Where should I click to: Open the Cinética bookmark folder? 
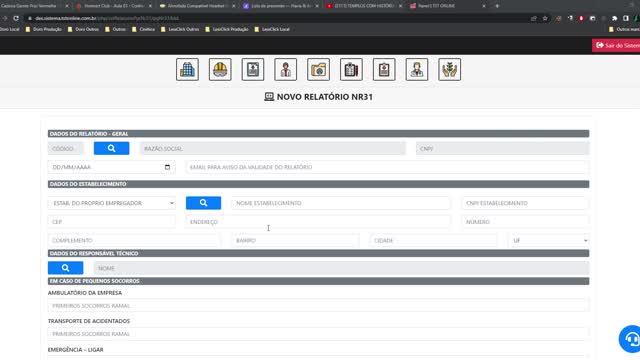pyautogui.click(x=143, y=29)
